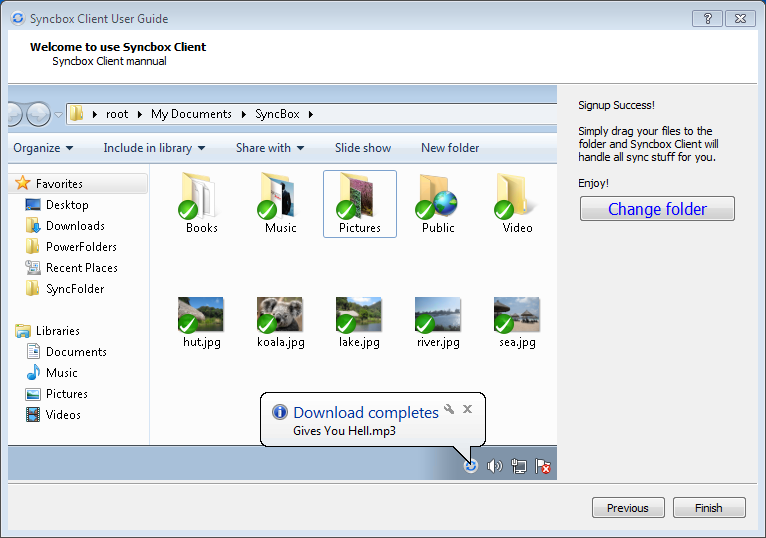Open notification settings wrench icon
Screen dimensions: 766x538
tap(449, 409)
